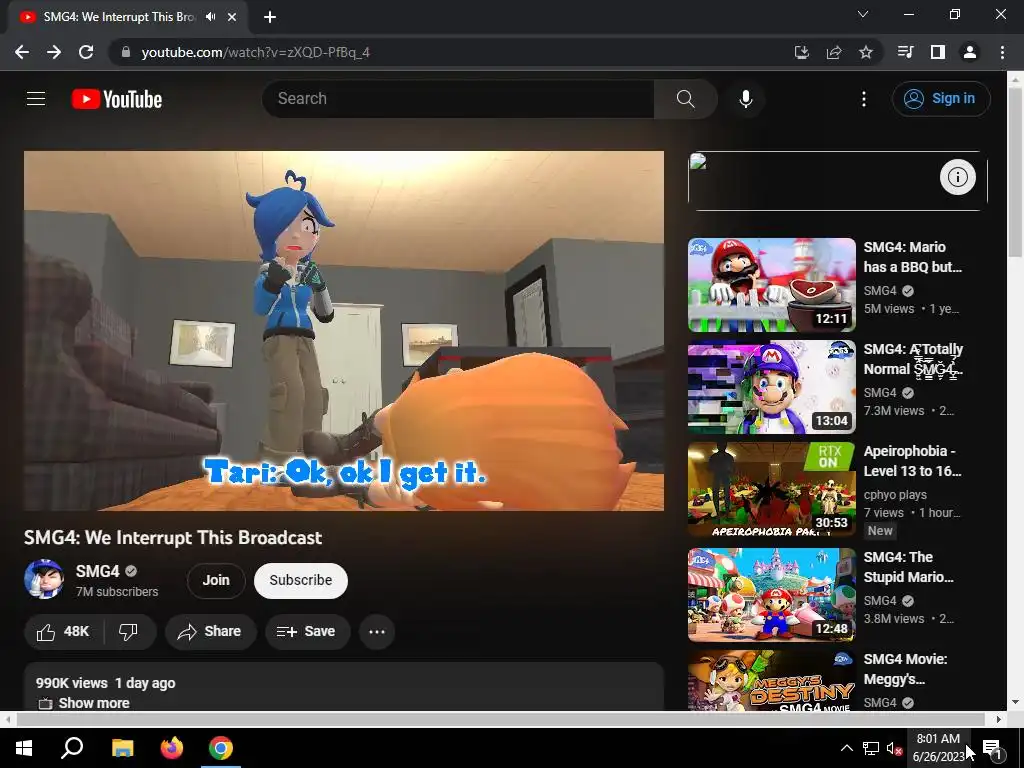Bookmark this tab with the star
Viewport: 1024px width, 768px height.
pos(866,52)
